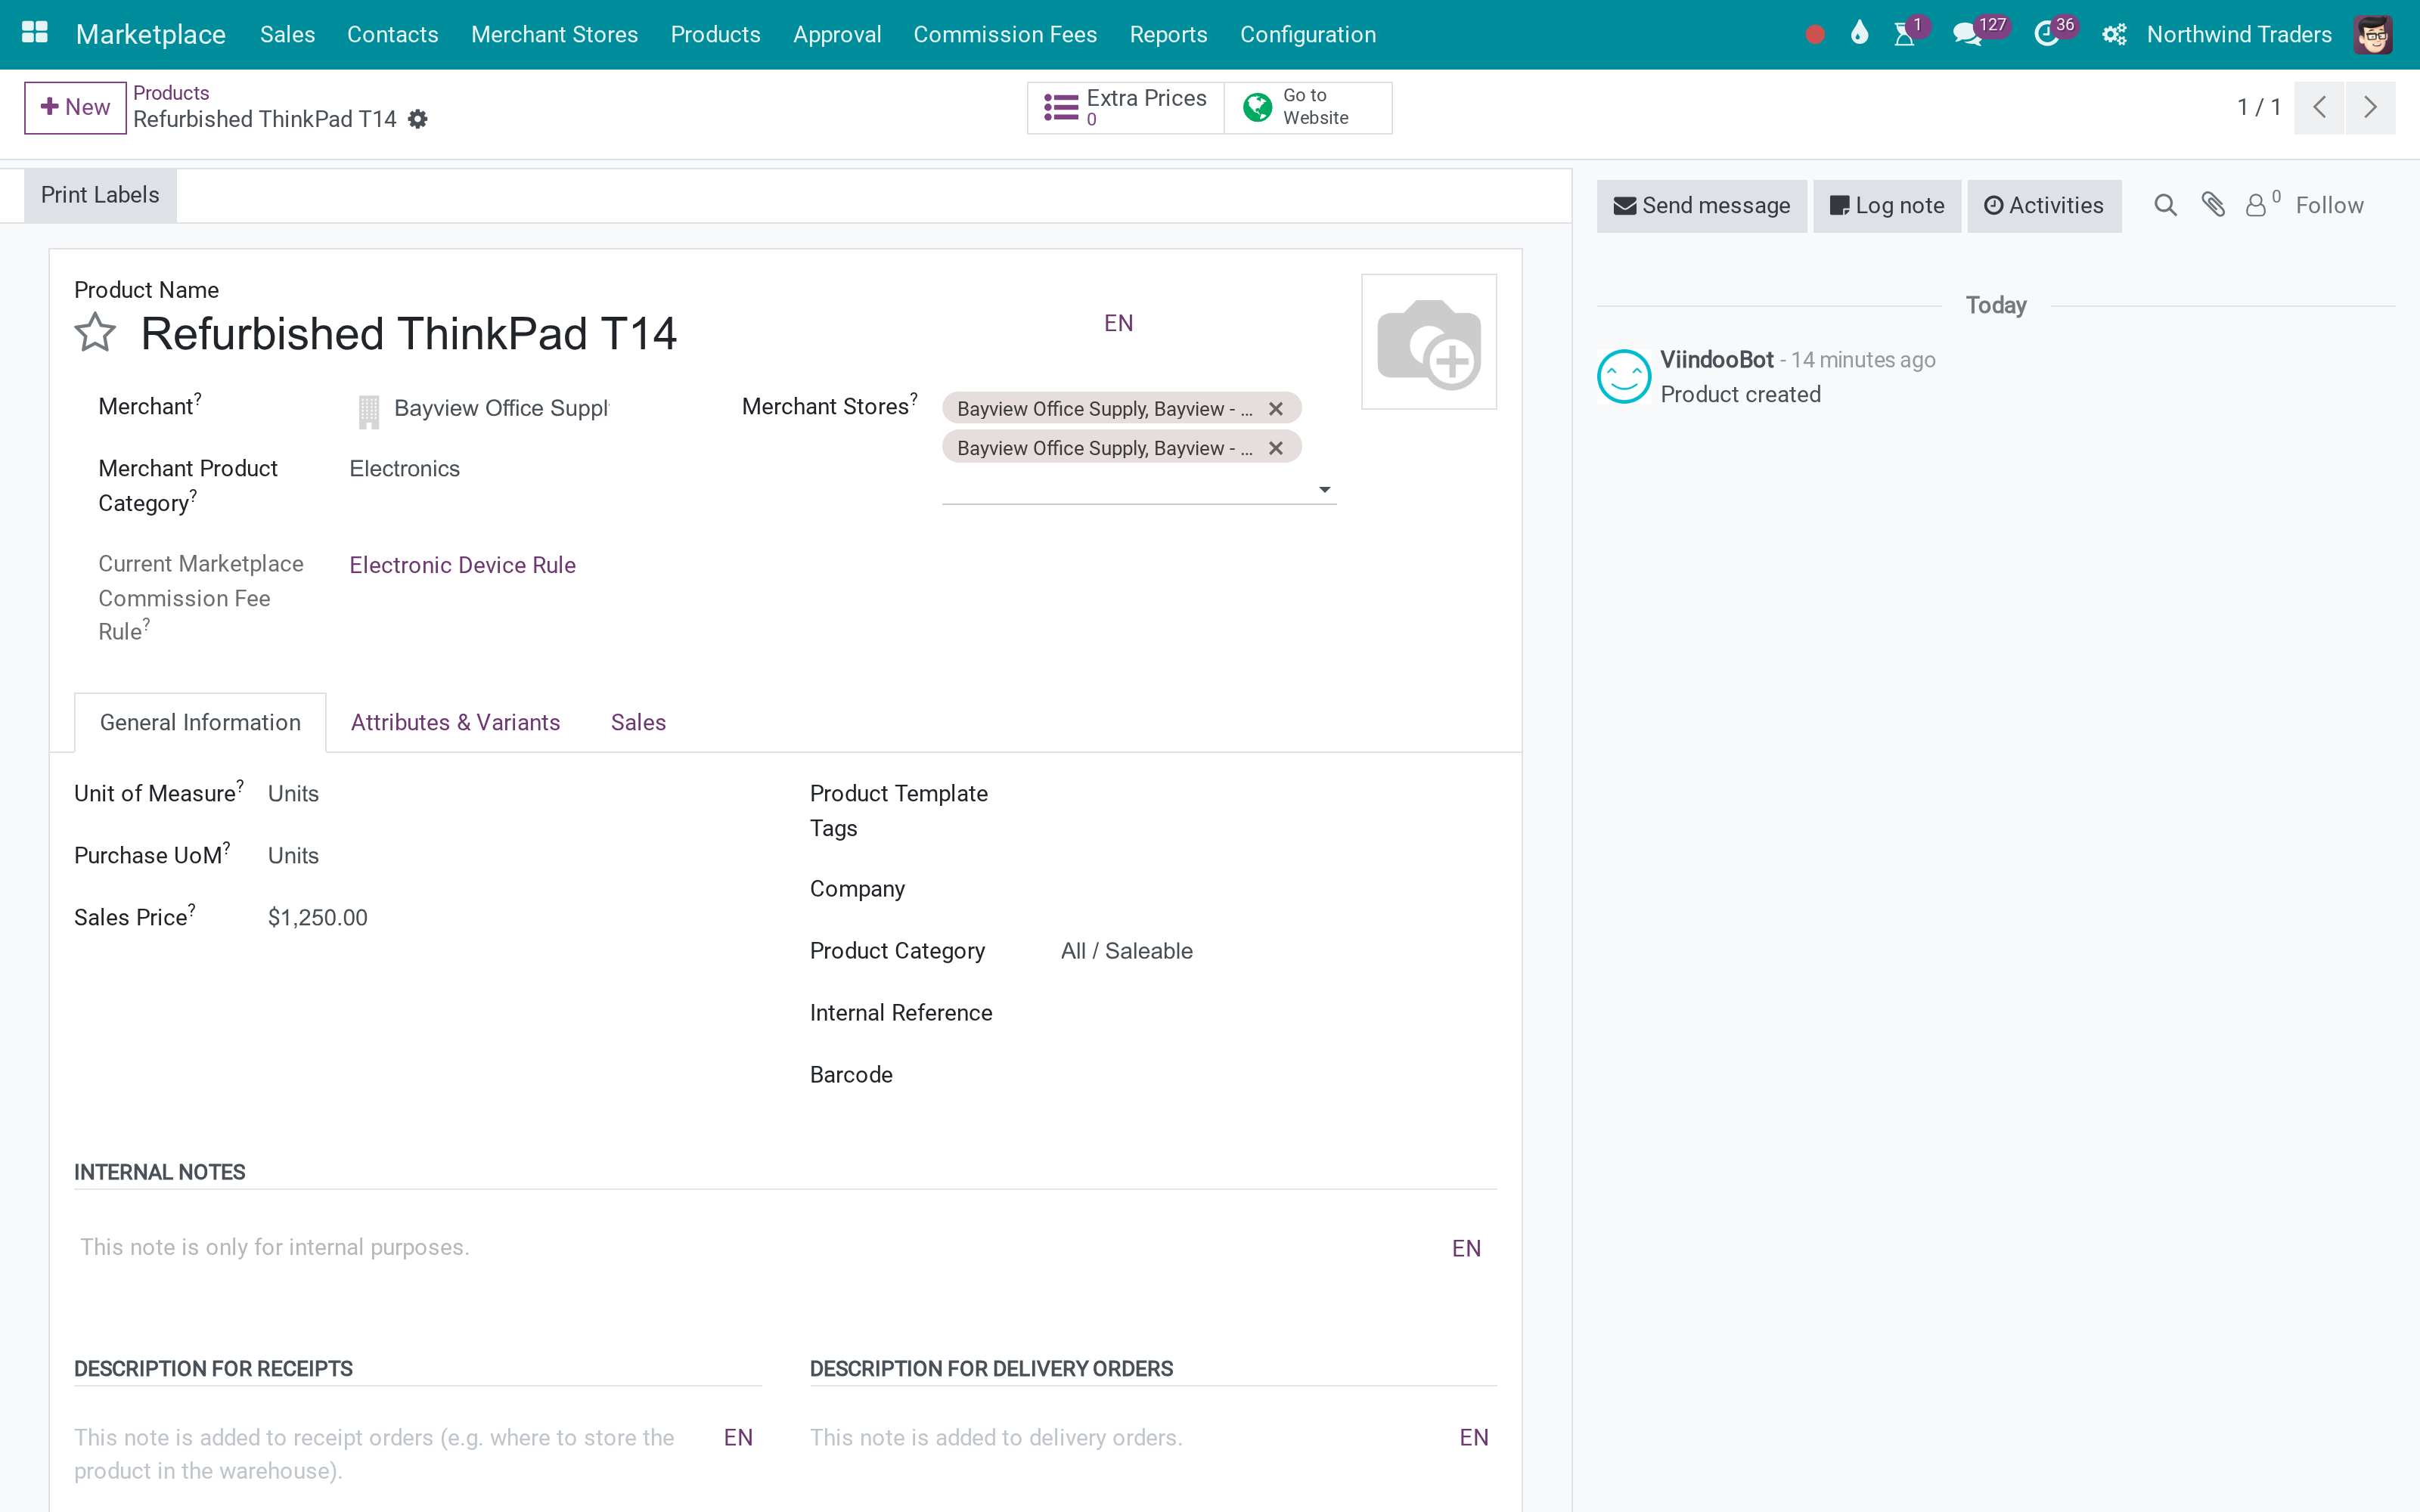Click the Print Labels button
Screen dimensions: 2420x1512
(x=100, y=195)
